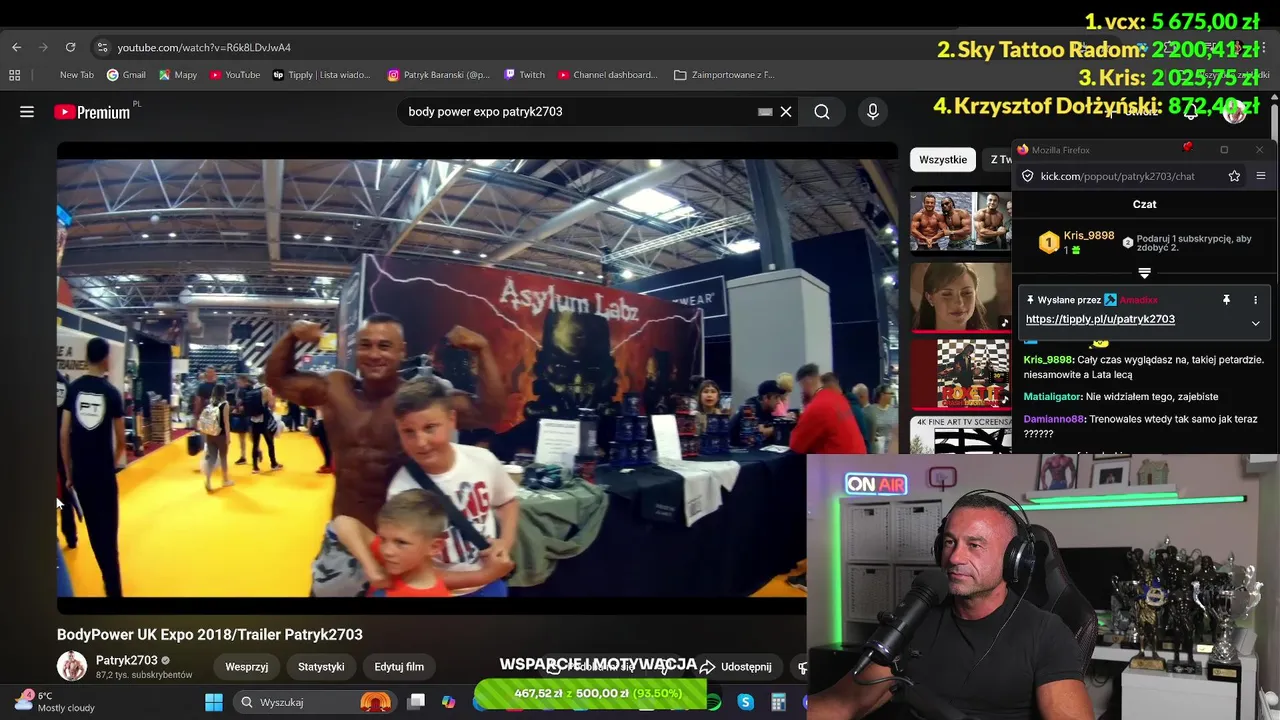Open the on-screen keyboard icon in search box
1280x720 pixels.
[x=765, y=112]
